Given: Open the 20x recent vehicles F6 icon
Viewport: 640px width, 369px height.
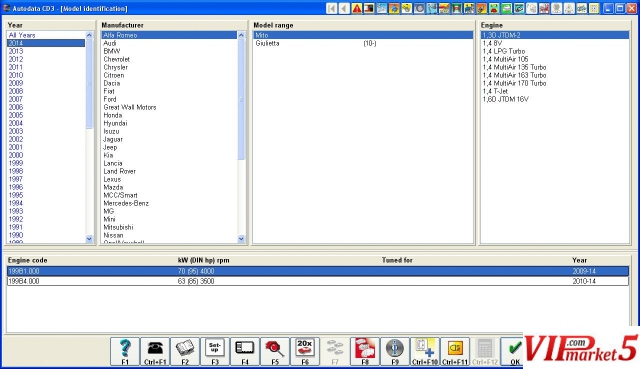Looking at the screenshot, I should pos(305,351).
